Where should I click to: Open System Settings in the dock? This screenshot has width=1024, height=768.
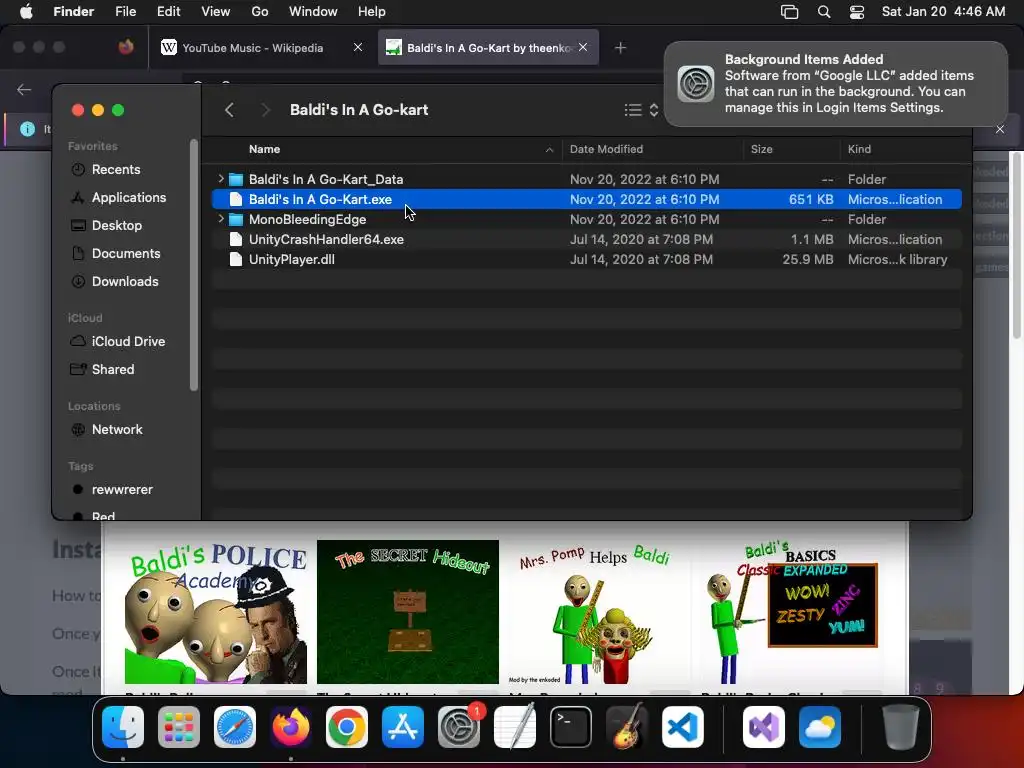458,727
